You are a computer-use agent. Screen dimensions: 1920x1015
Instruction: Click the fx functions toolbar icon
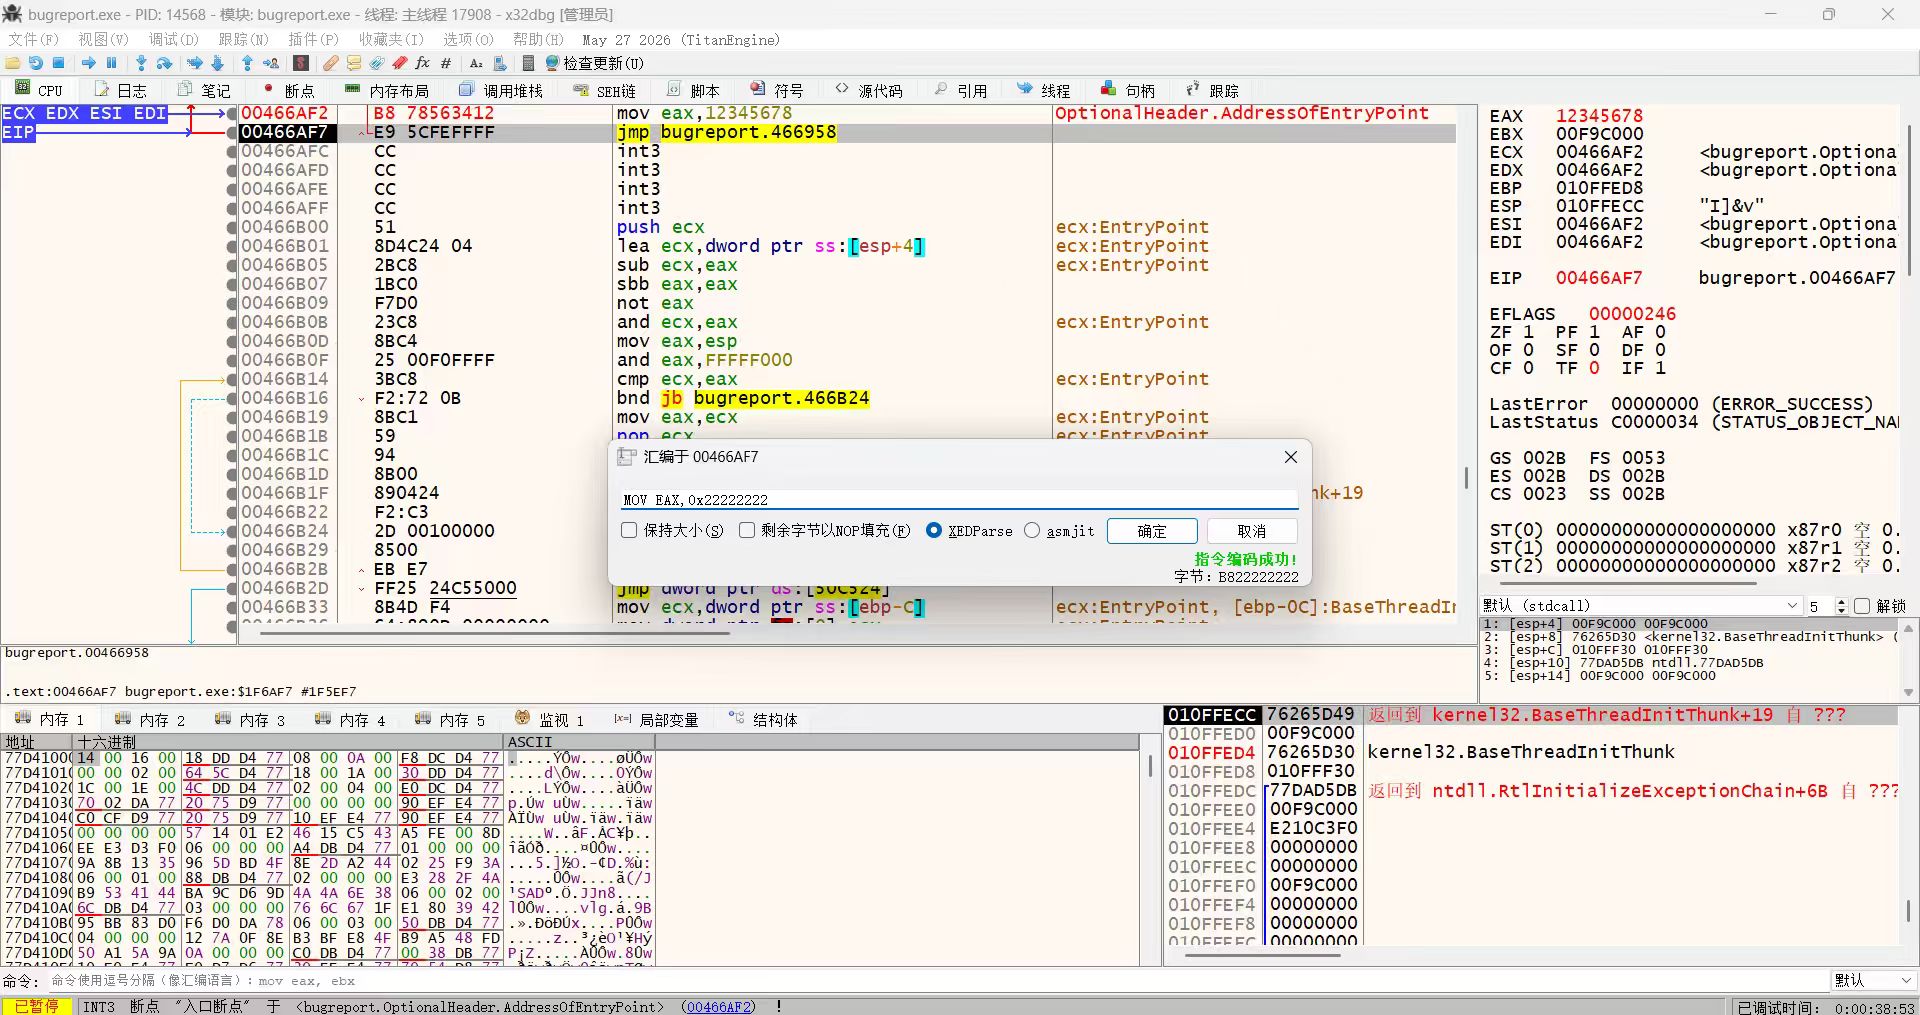click(422, 63)
